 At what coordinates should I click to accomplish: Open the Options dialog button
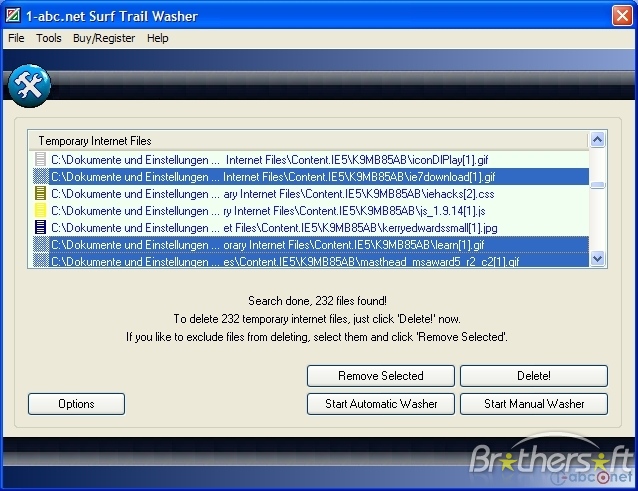pyautogui.click(x=76, y=404)
